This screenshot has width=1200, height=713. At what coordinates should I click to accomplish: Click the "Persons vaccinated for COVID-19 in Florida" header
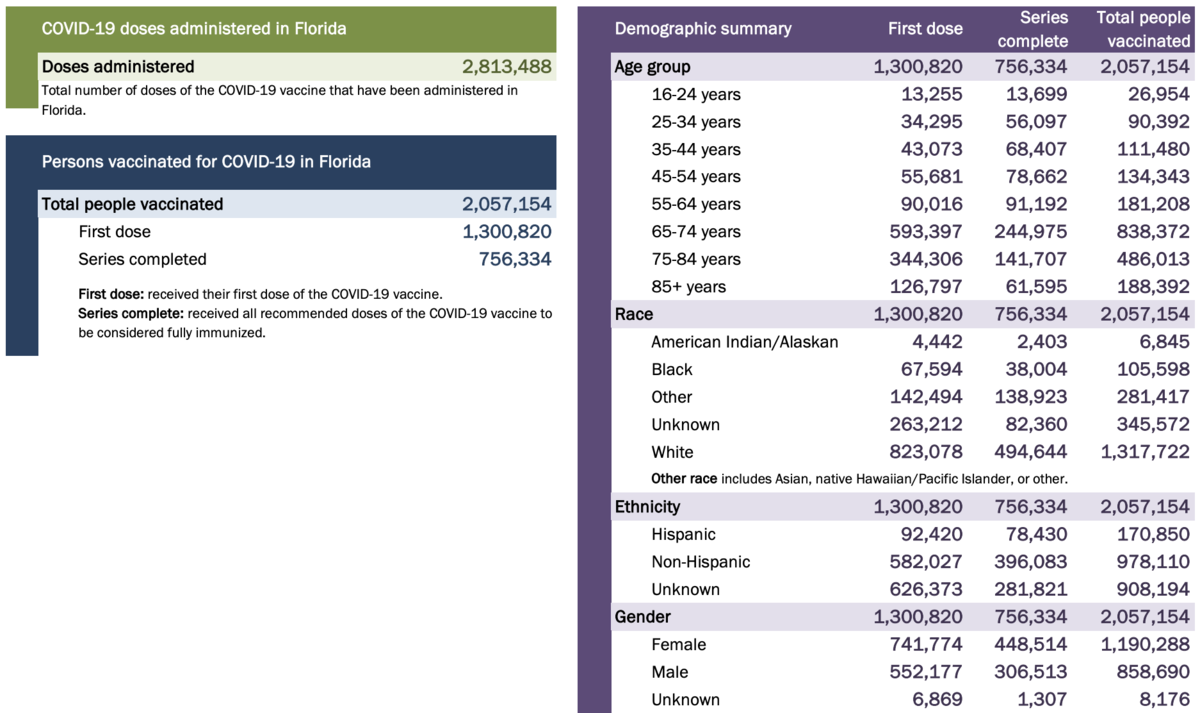click(206, 162)
